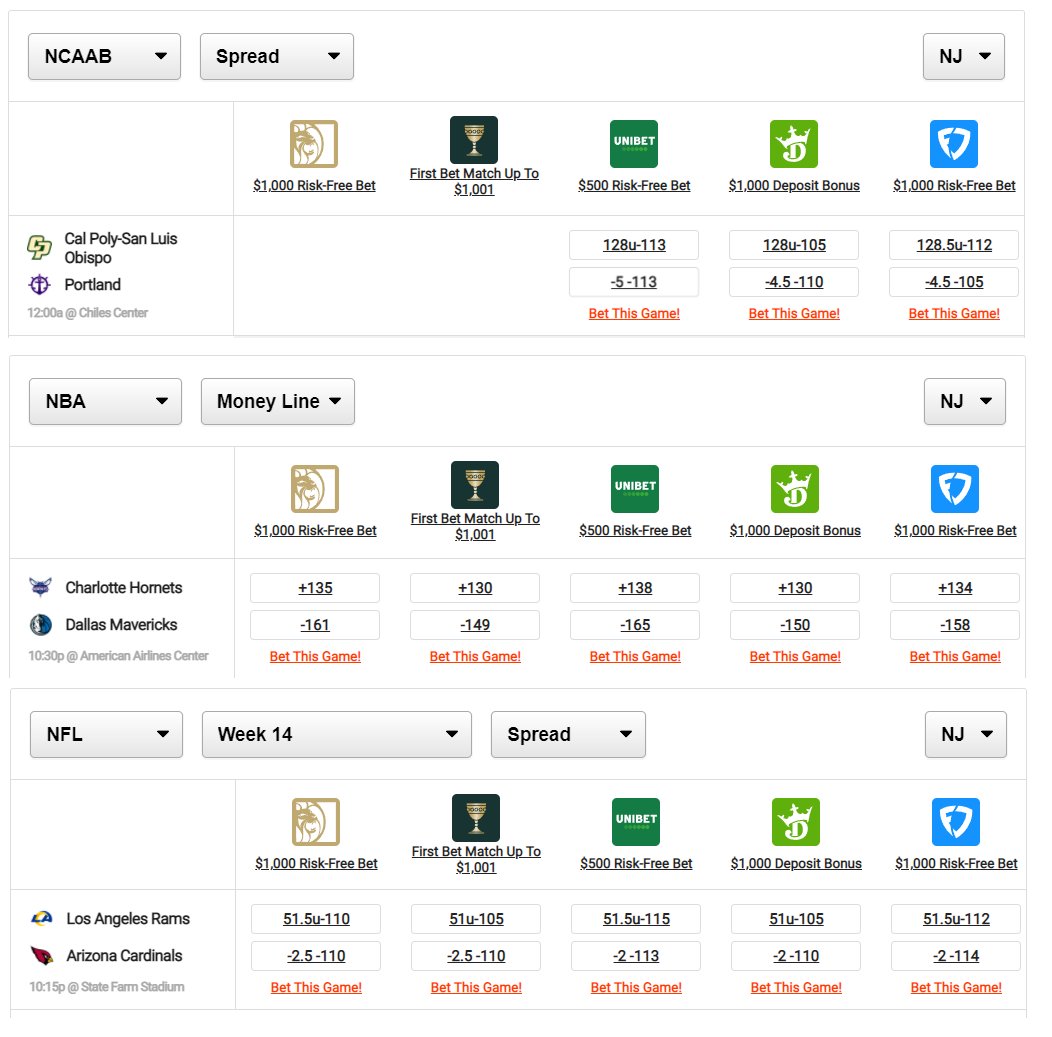Open the NJ state dropdown beside NFL
The image size is (1052, 1037).
(x=964, y=734)
